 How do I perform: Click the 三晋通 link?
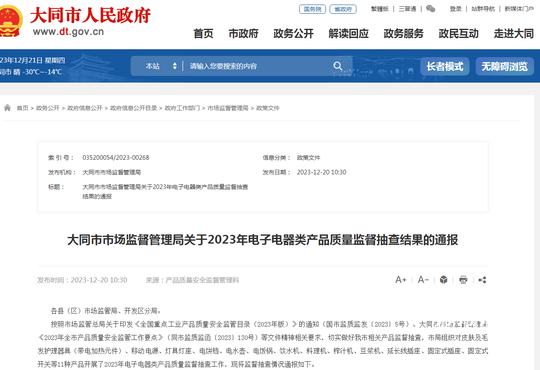click(407, 9)
